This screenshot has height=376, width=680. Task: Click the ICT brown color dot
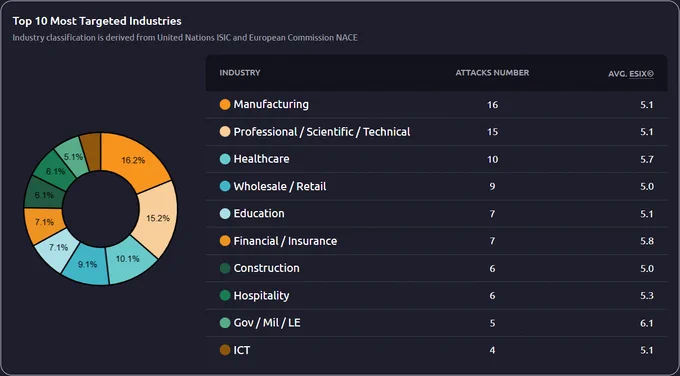(x=225, y=350)
